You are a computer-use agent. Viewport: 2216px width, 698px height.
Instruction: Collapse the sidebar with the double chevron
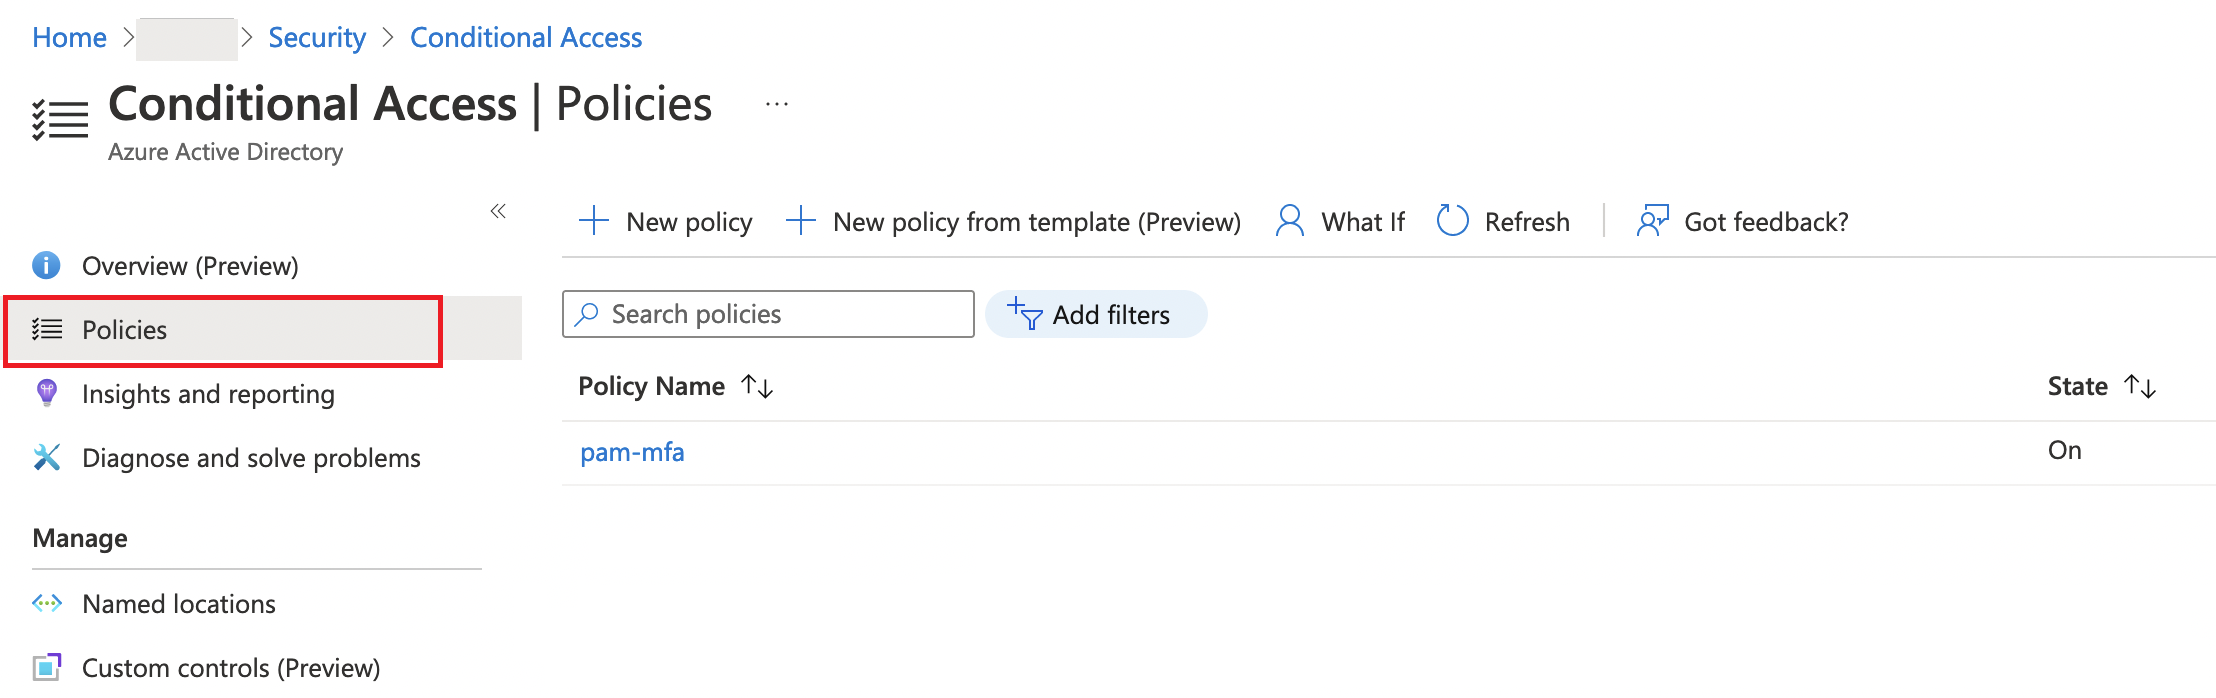point(498,211)
